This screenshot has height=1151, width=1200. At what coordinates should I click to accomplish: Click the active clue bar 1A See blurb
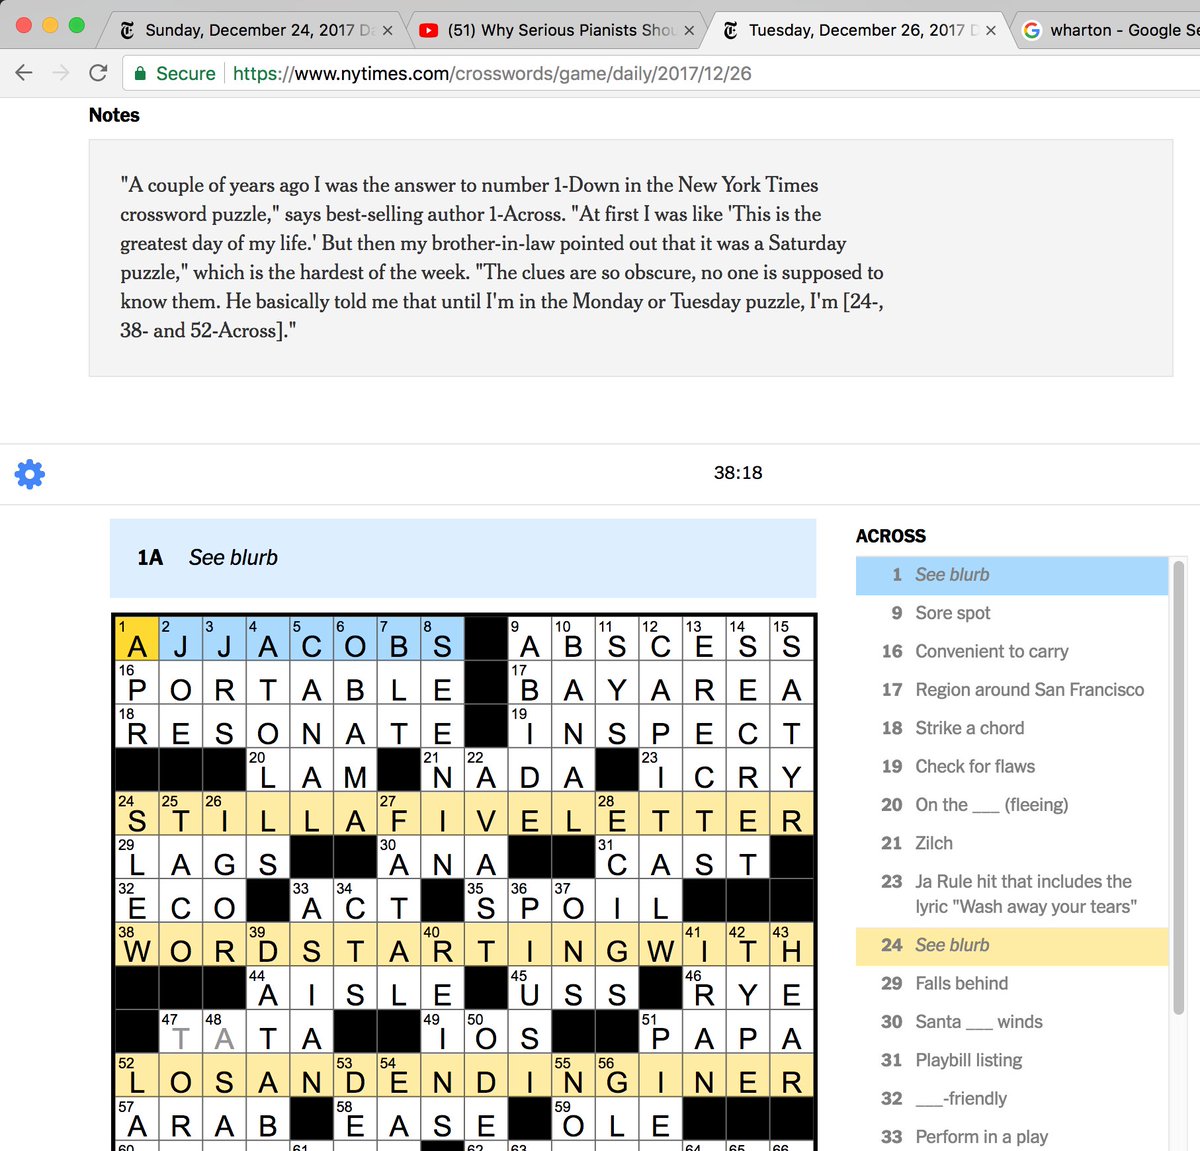(463, 558)
